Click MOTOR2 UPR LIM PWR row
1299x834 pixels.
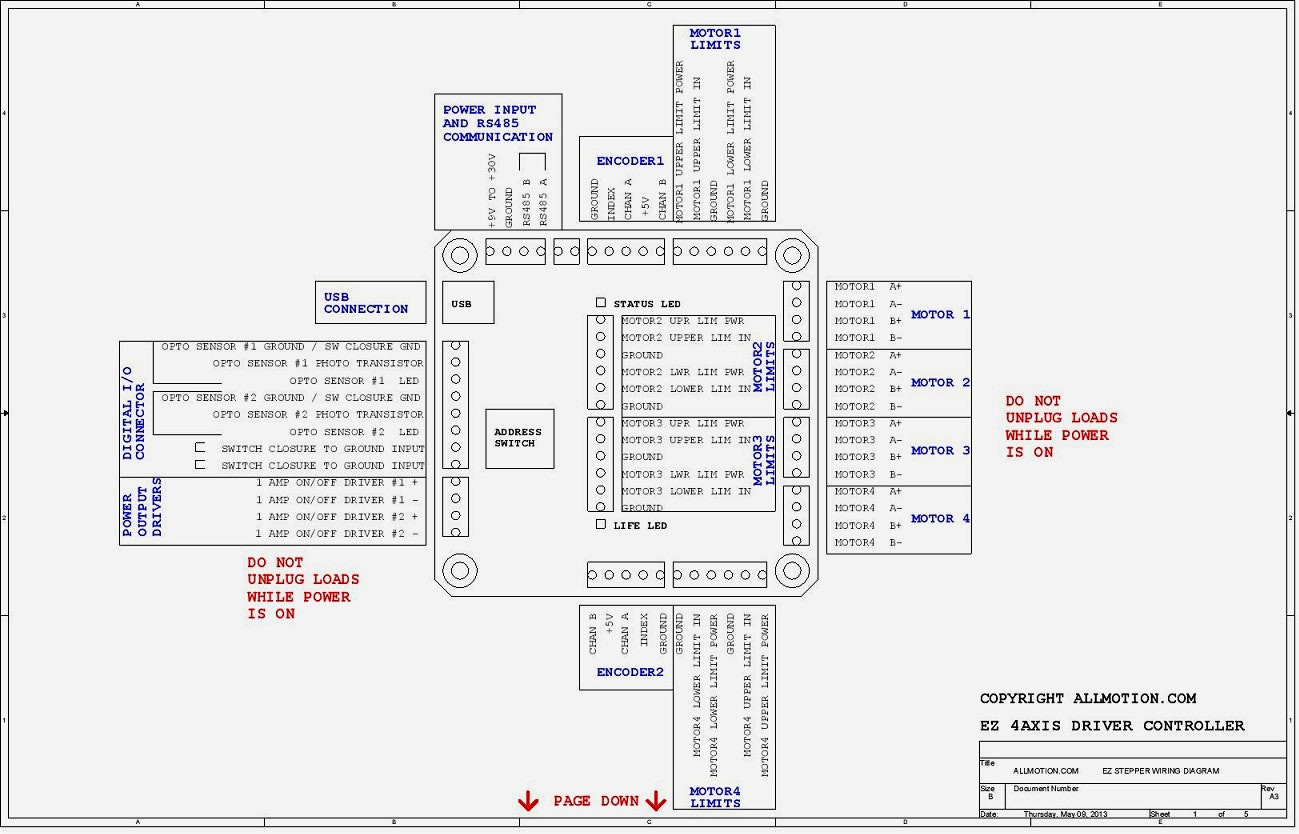(685, 321)
